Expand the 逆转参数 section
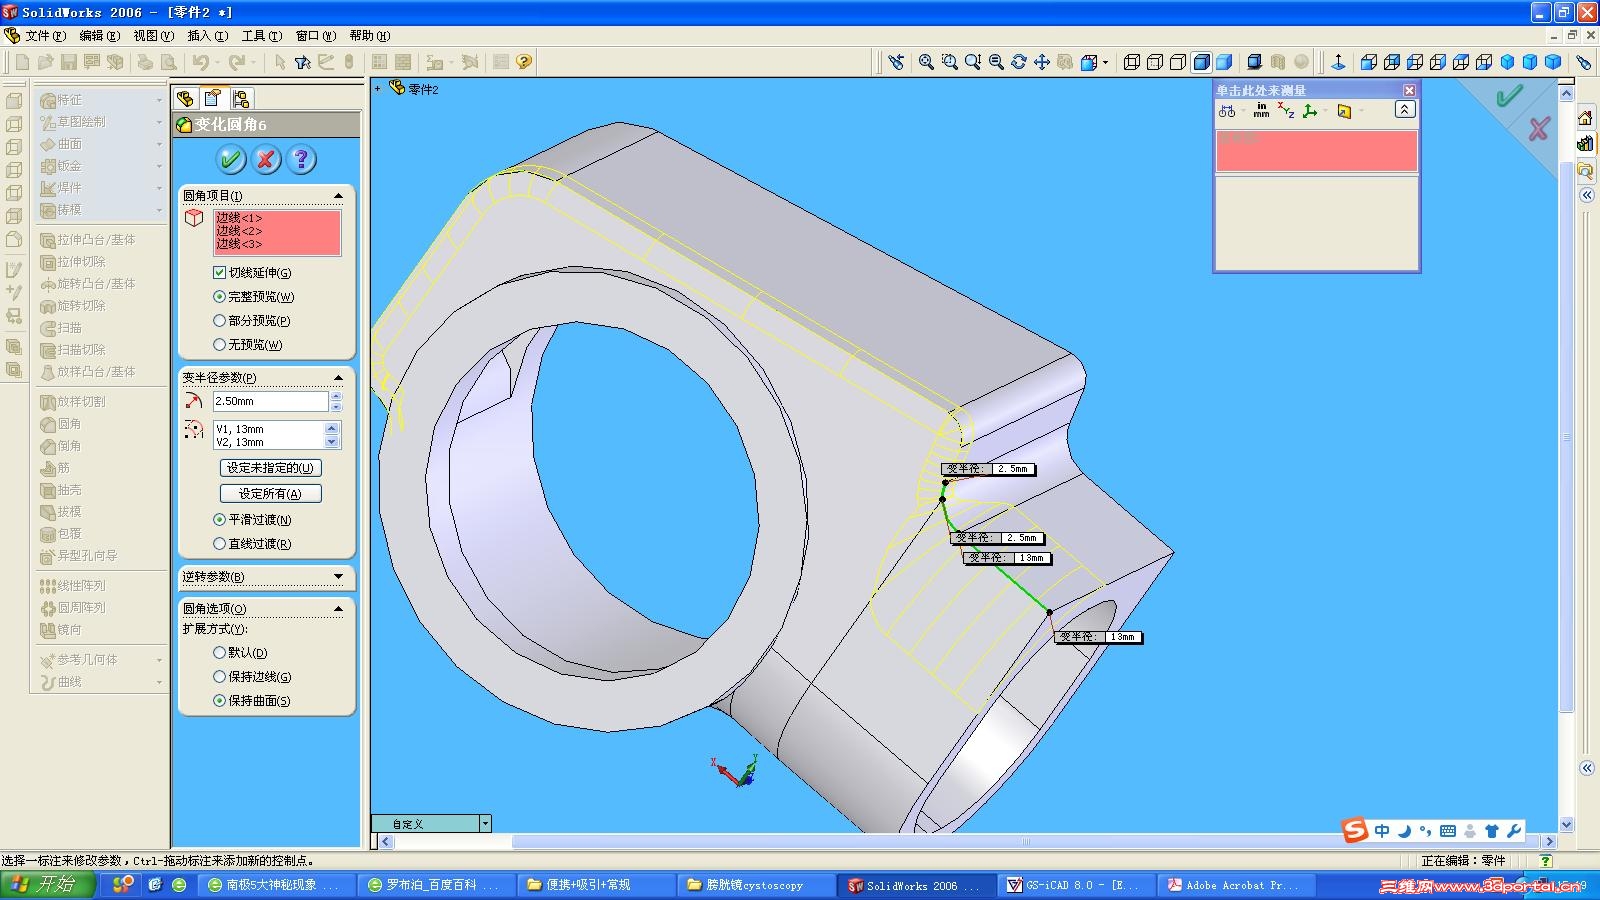This screenshot has height=900, width=1600. [x=338, y=576]
